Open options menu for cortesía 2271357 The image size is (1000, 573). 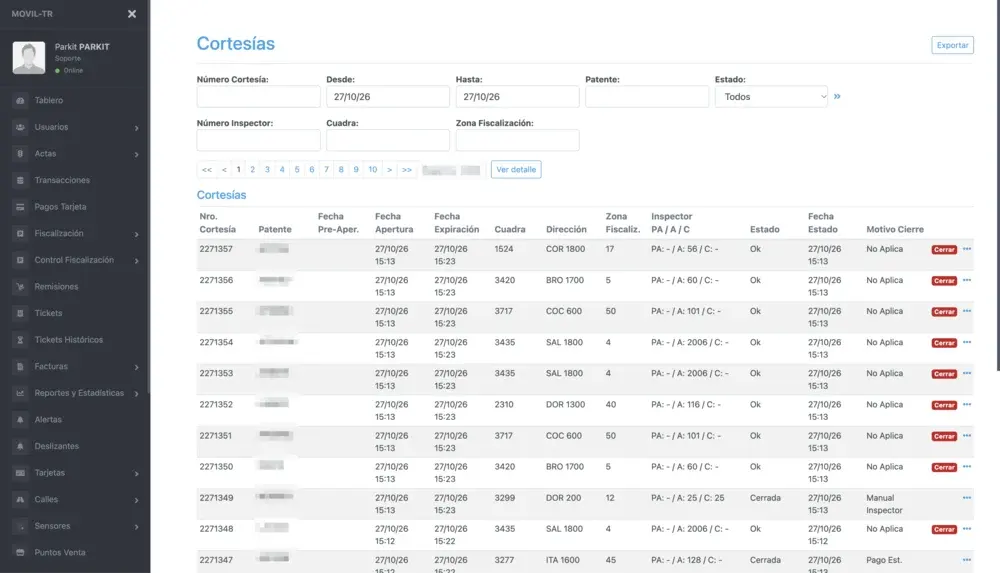click(x=967, y=249)
